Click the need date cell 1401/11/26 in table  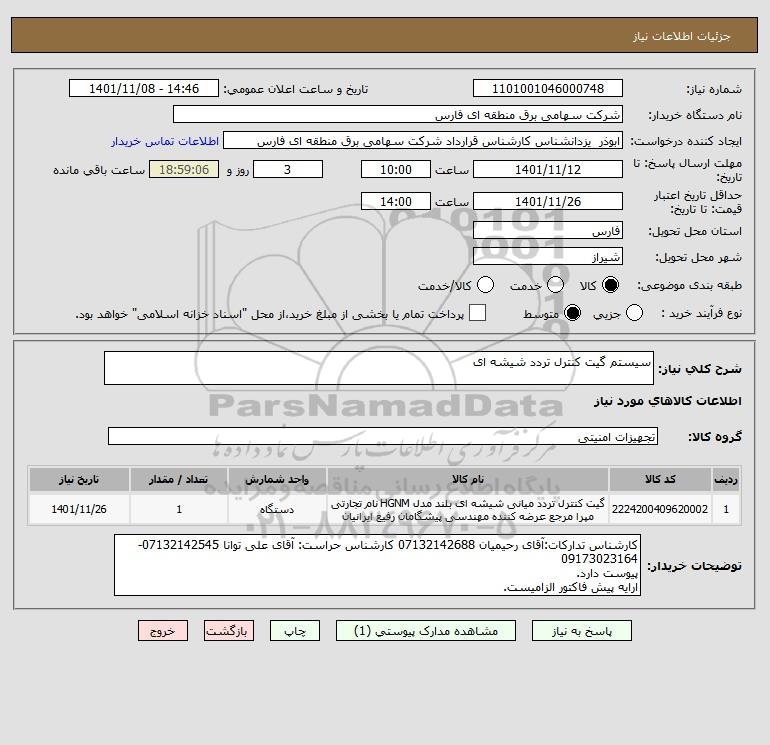79,509
